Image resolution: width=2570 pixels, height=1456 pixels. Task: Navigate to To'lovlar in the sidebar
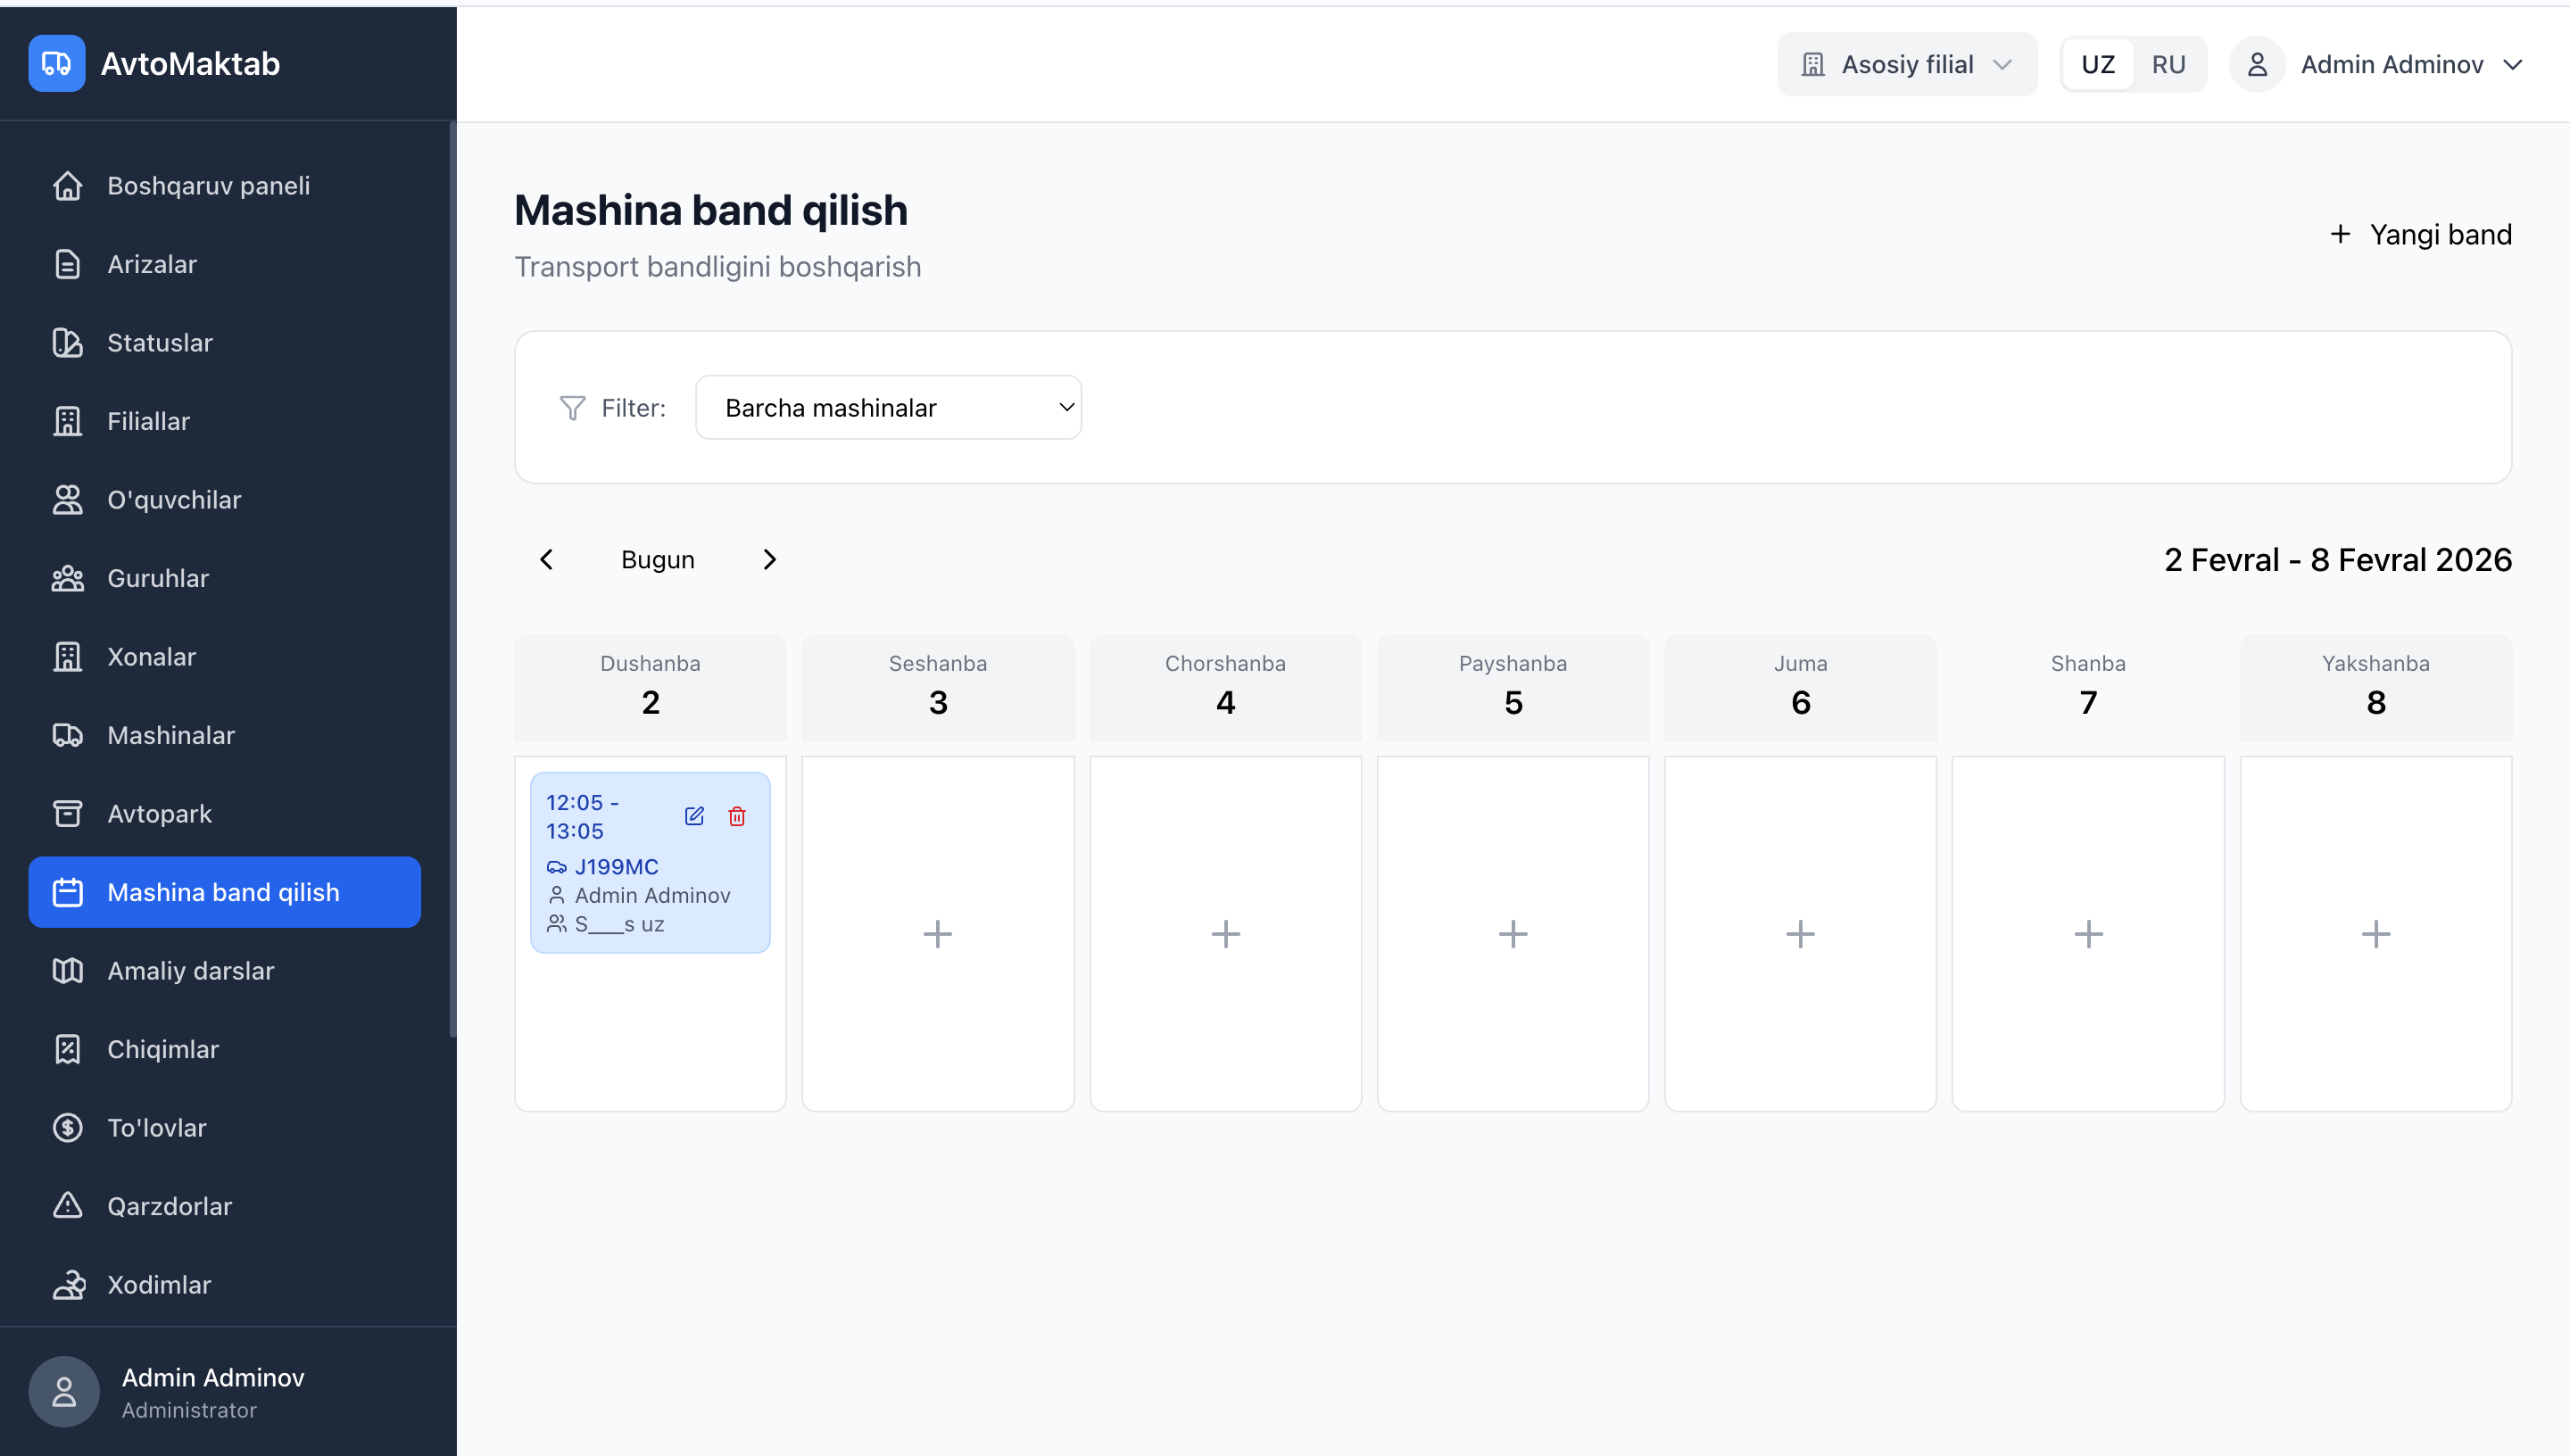click(157, 1128)
